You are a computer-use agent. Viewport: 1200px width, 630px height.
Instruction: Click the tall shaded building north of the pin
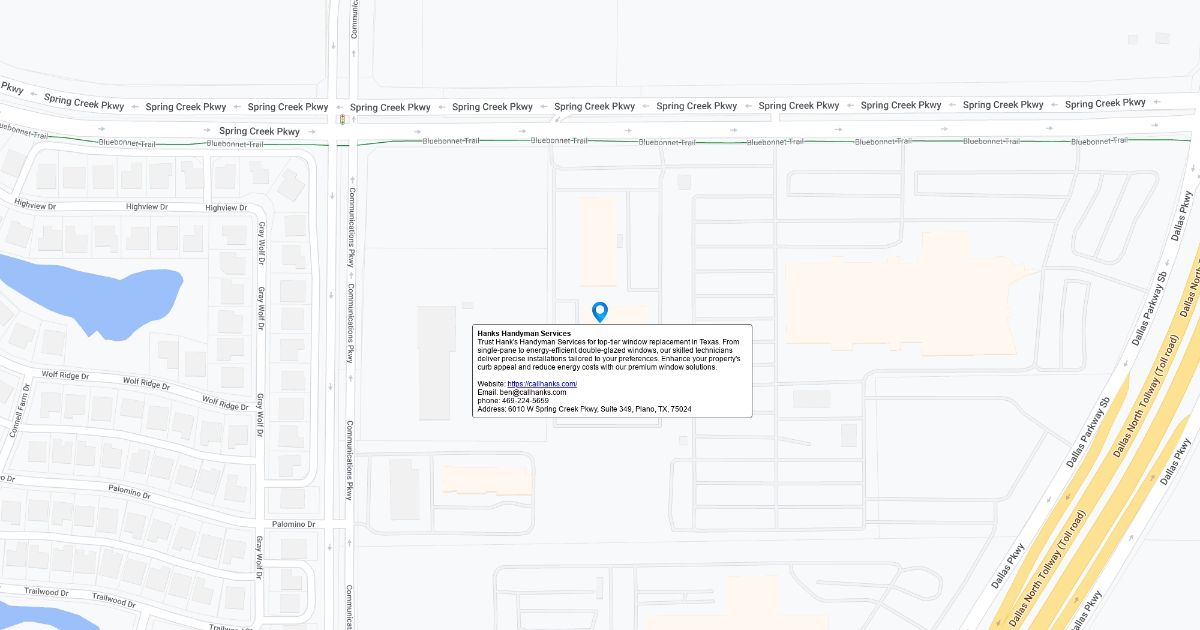[598, 240]
